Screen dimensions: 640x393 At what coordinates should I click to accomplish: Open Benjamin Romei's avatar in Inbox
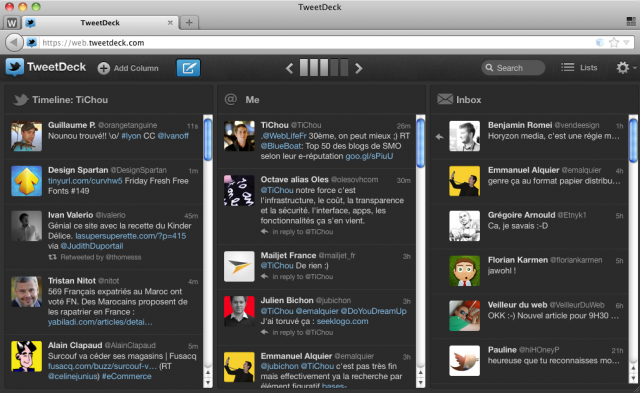[464, 136]
